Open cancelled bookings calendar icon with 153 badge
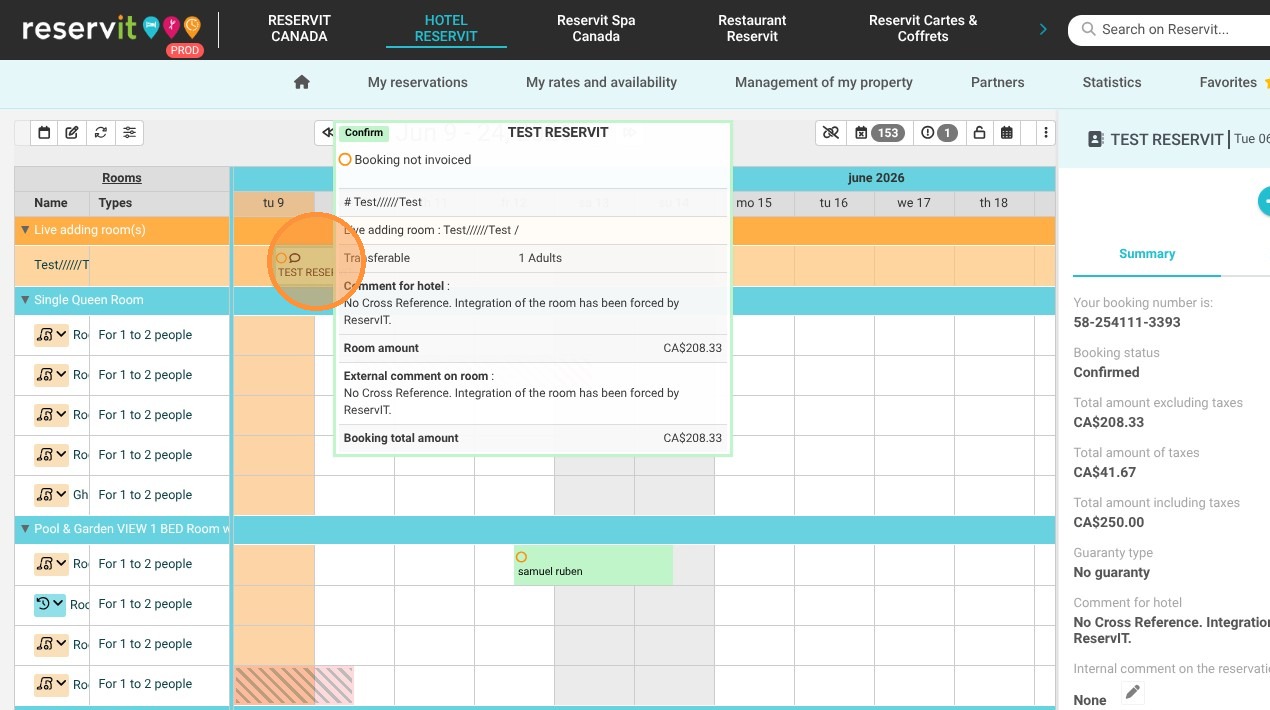 (x=877, y=132)
